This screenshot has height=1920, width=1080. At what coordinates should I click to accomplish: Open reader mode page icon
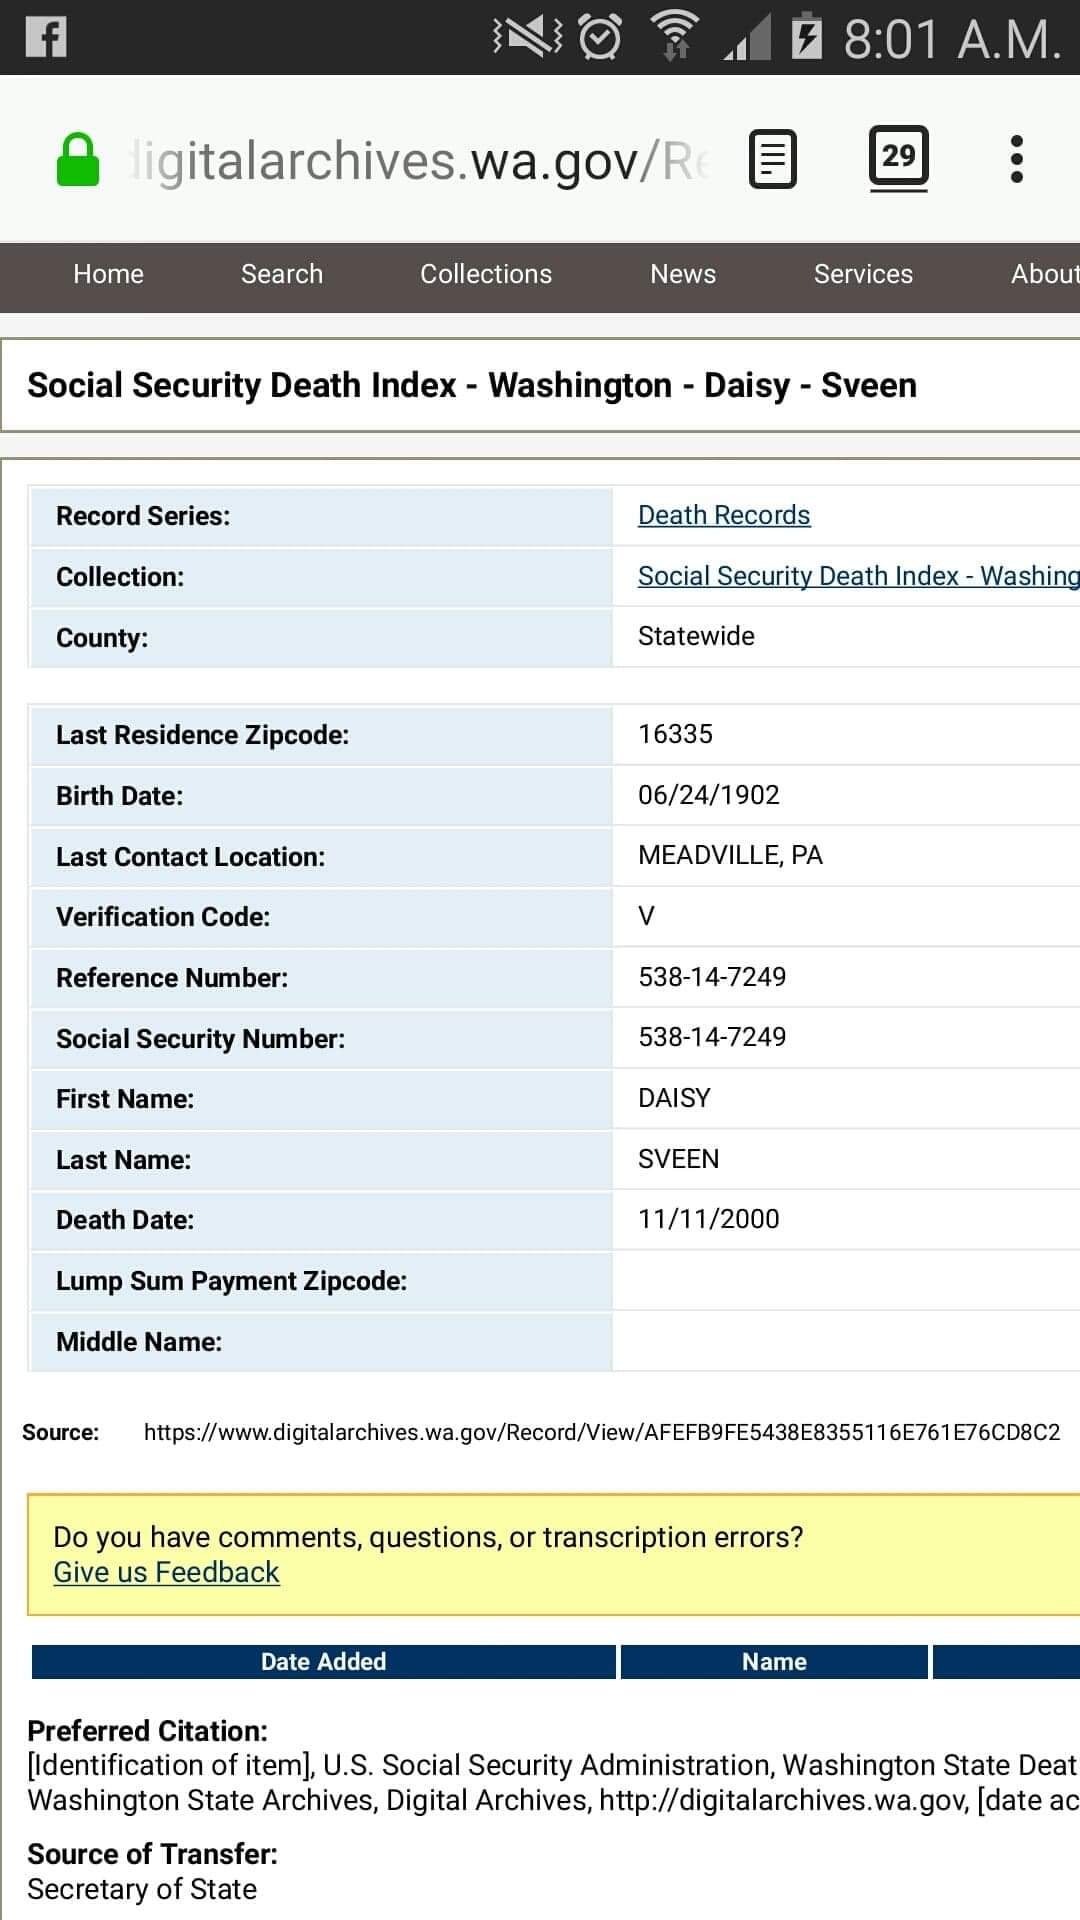(x=773, y=159)
